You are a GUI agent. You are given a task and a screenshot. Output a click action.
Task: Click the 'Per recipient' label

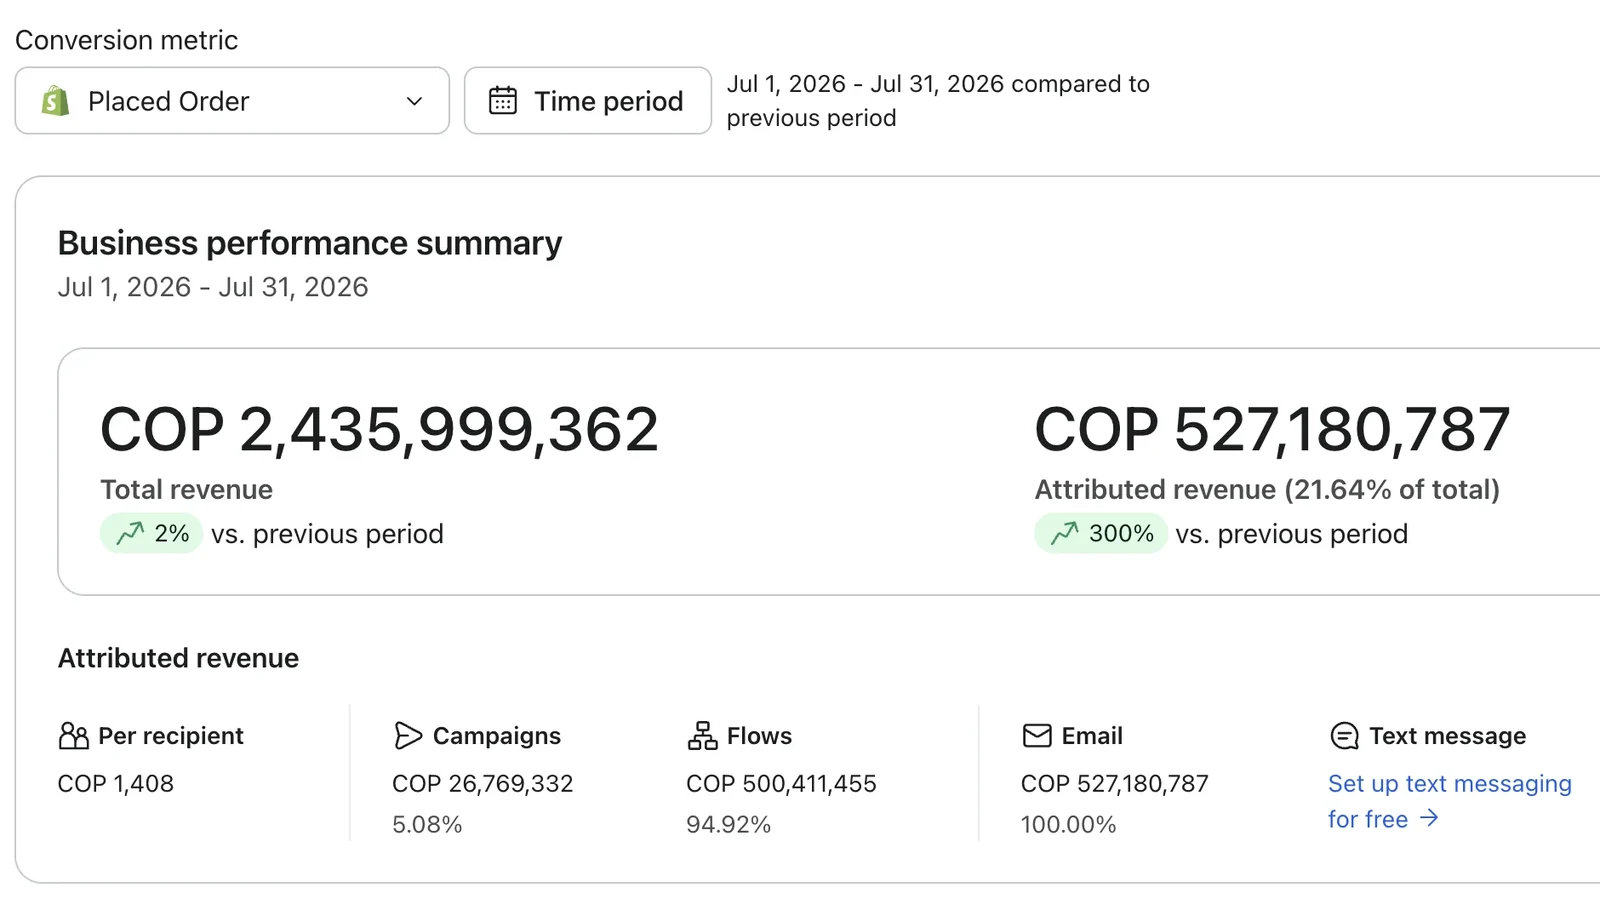pos(171,736)
